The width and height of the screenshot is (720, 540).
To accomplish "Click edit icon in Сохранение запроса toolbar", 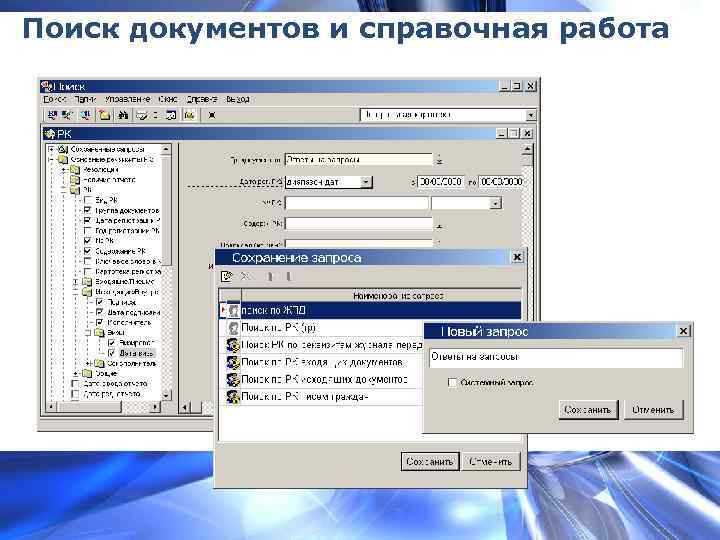I will click(227, 276).
